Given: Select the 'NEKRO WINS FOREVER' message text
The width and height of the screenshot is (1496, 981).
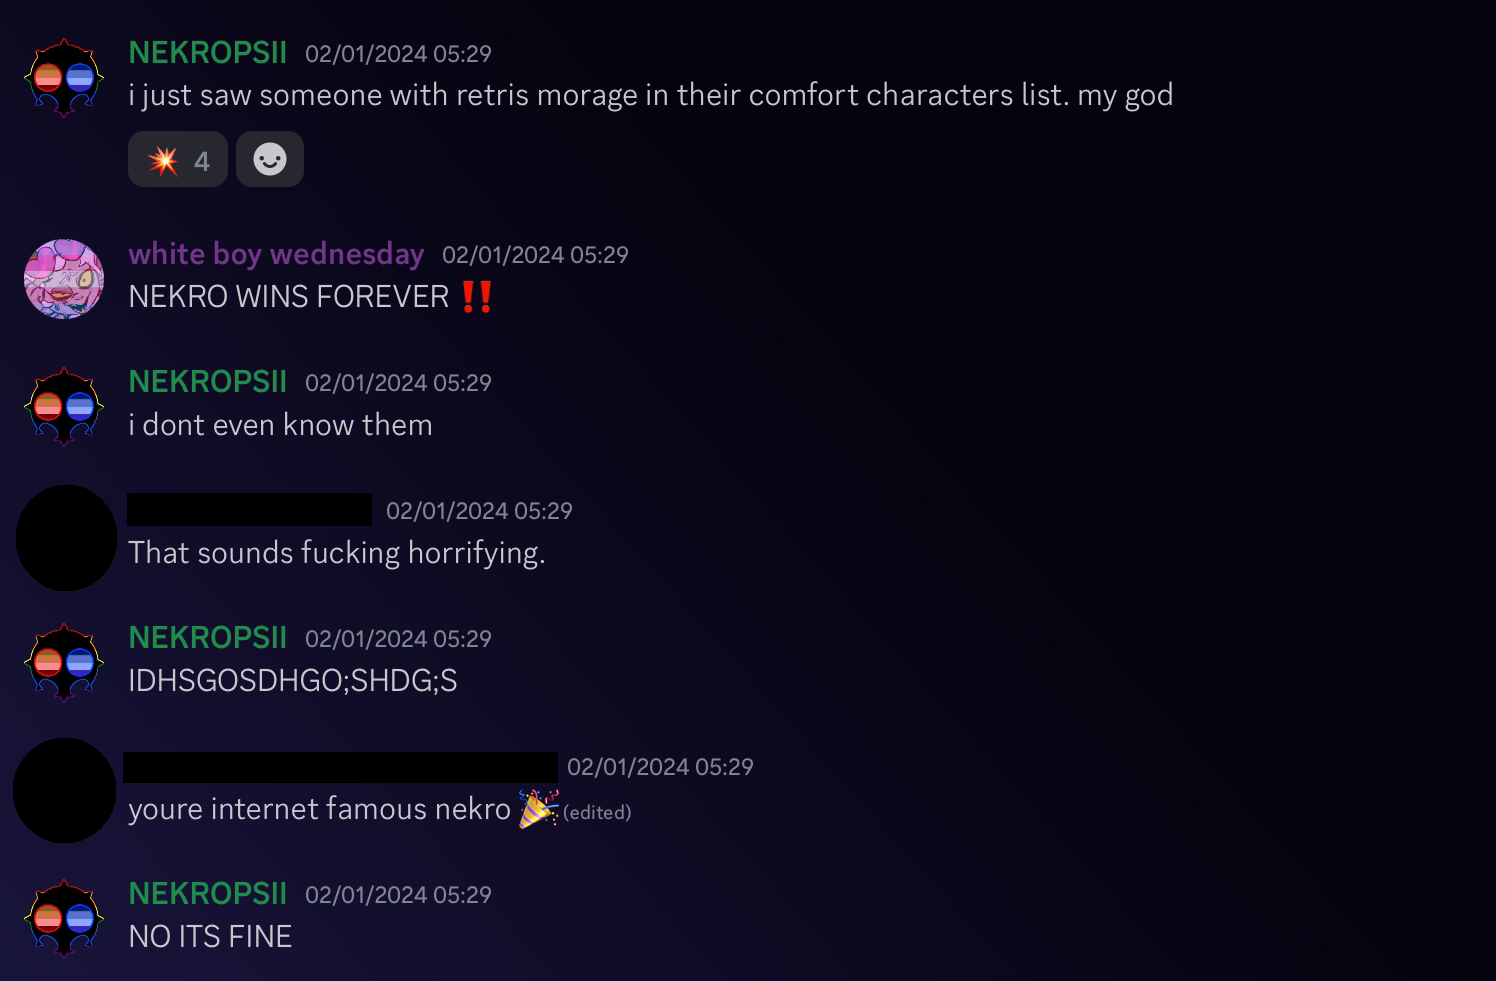Looking at the screenshot, I should click(289, 297).
